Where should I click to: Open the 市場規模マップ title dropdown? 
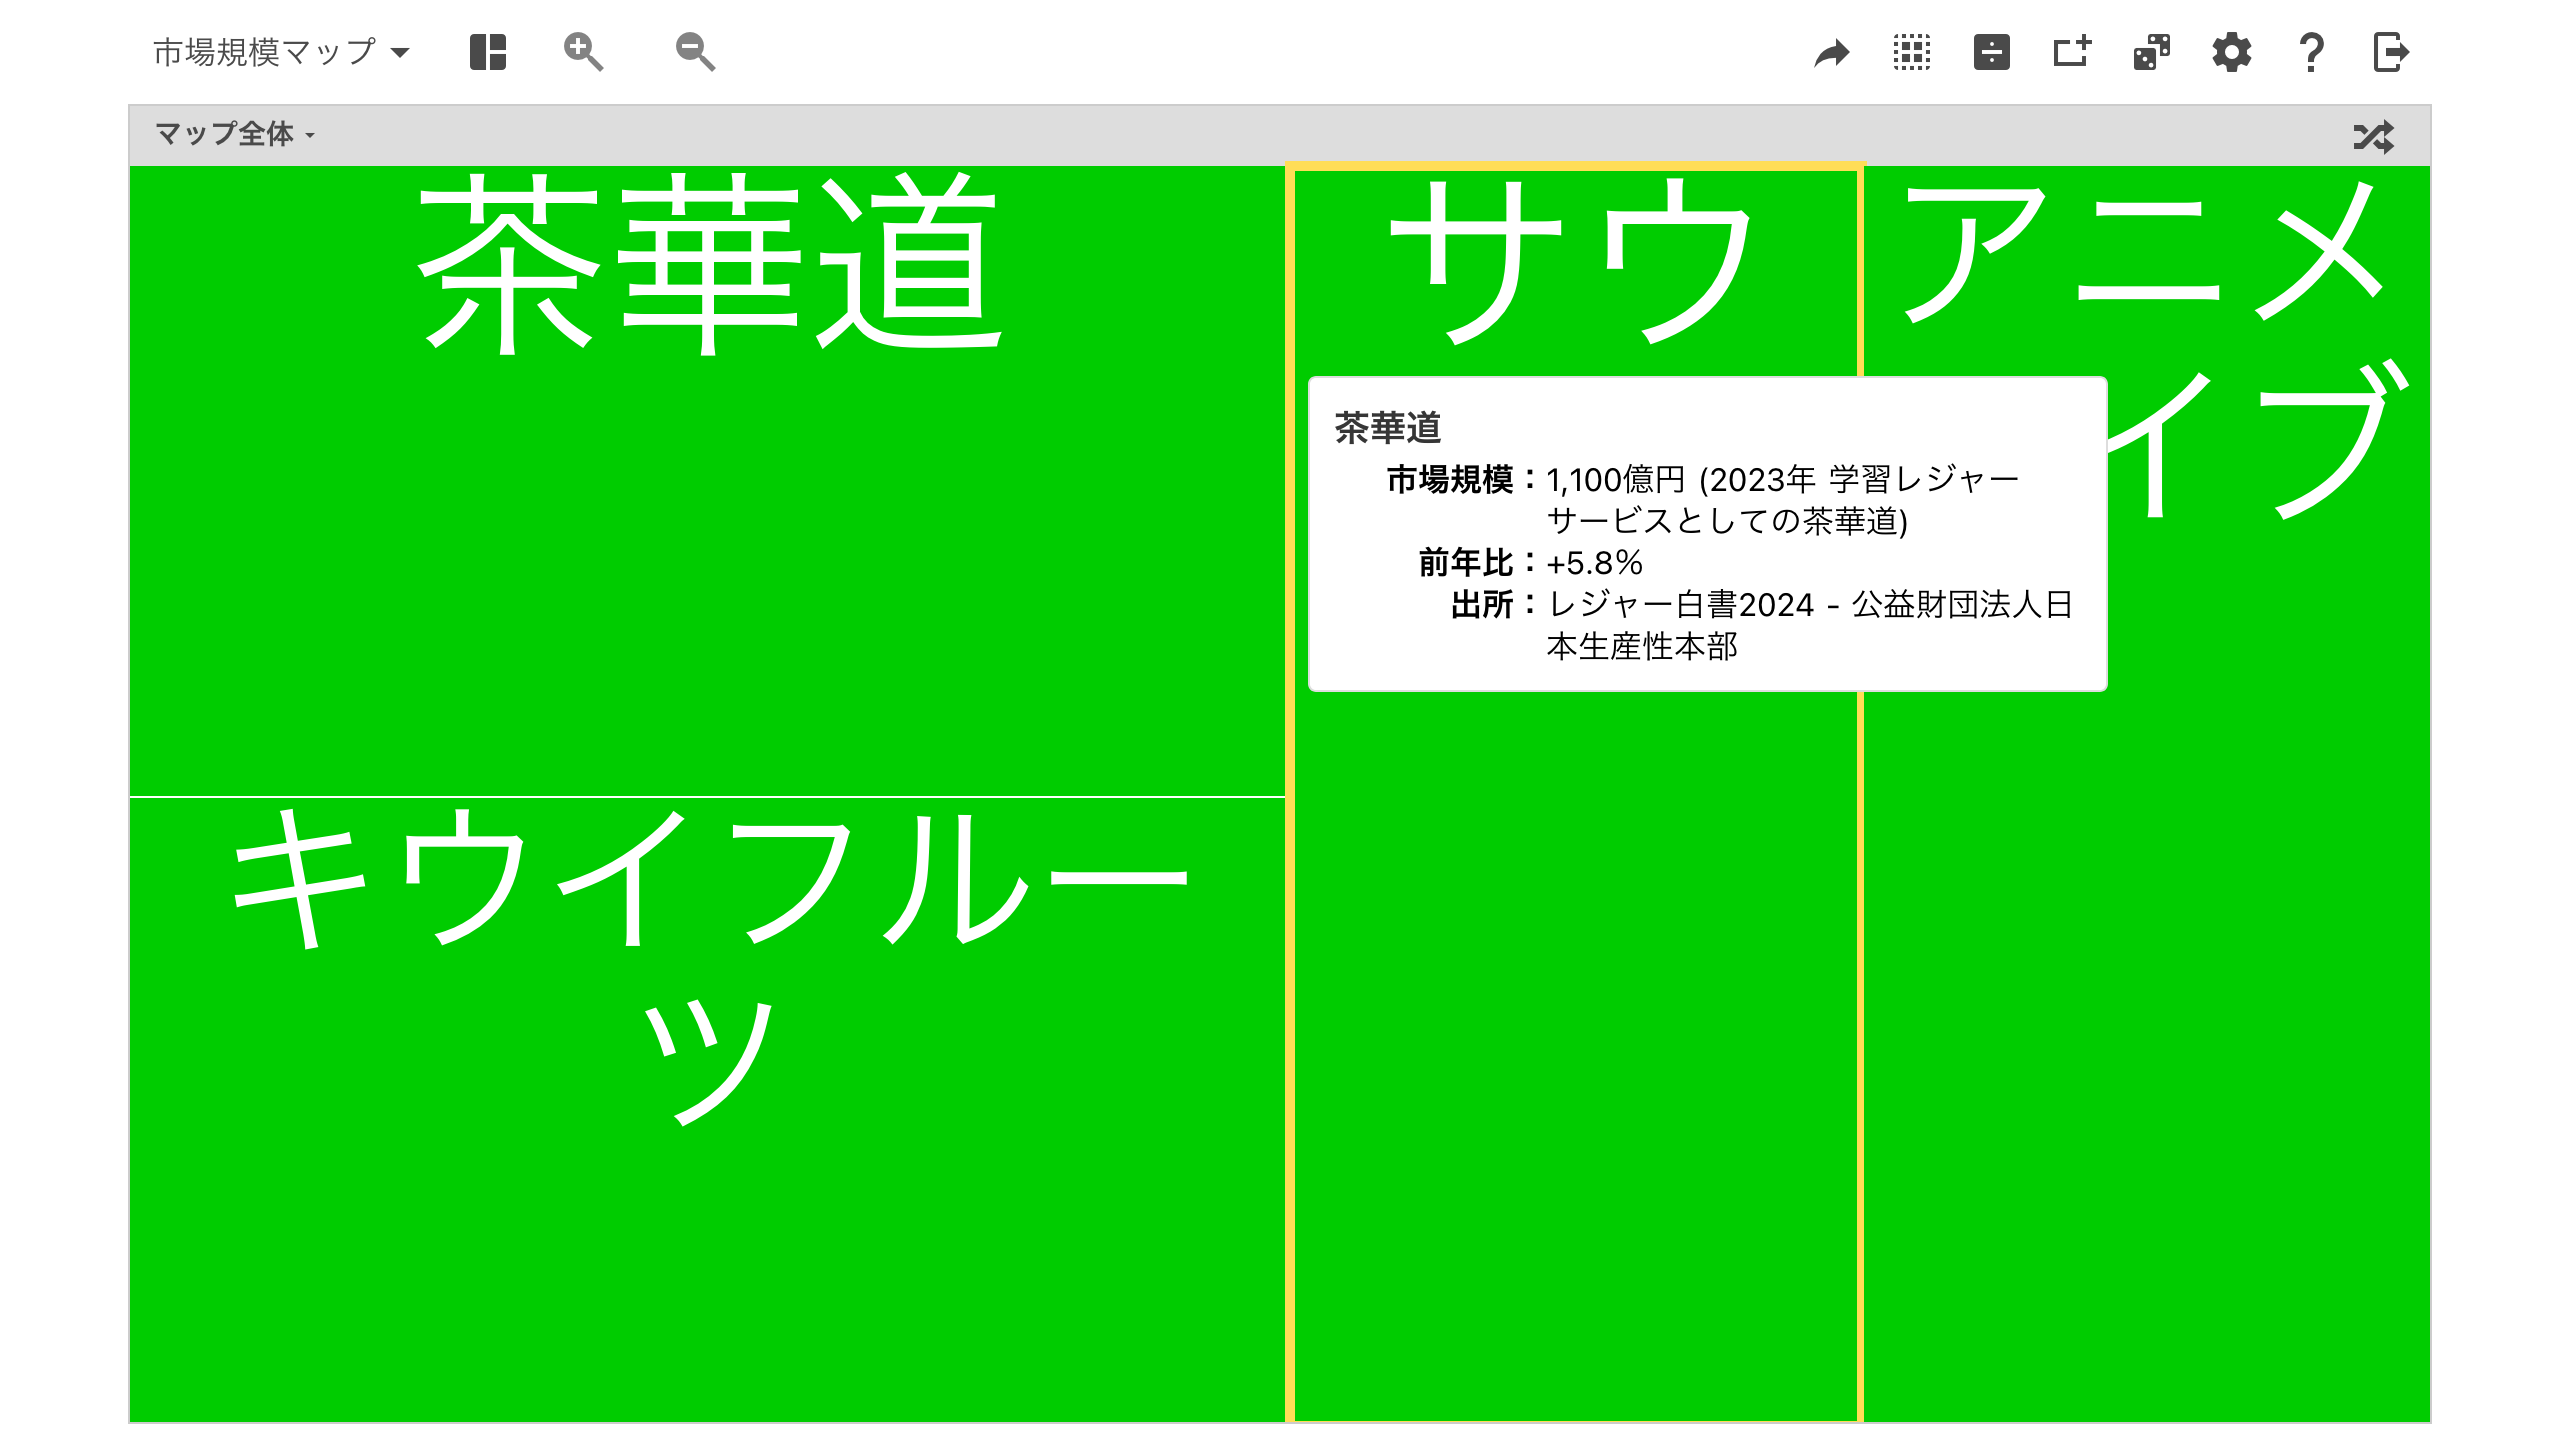[281, 52]
